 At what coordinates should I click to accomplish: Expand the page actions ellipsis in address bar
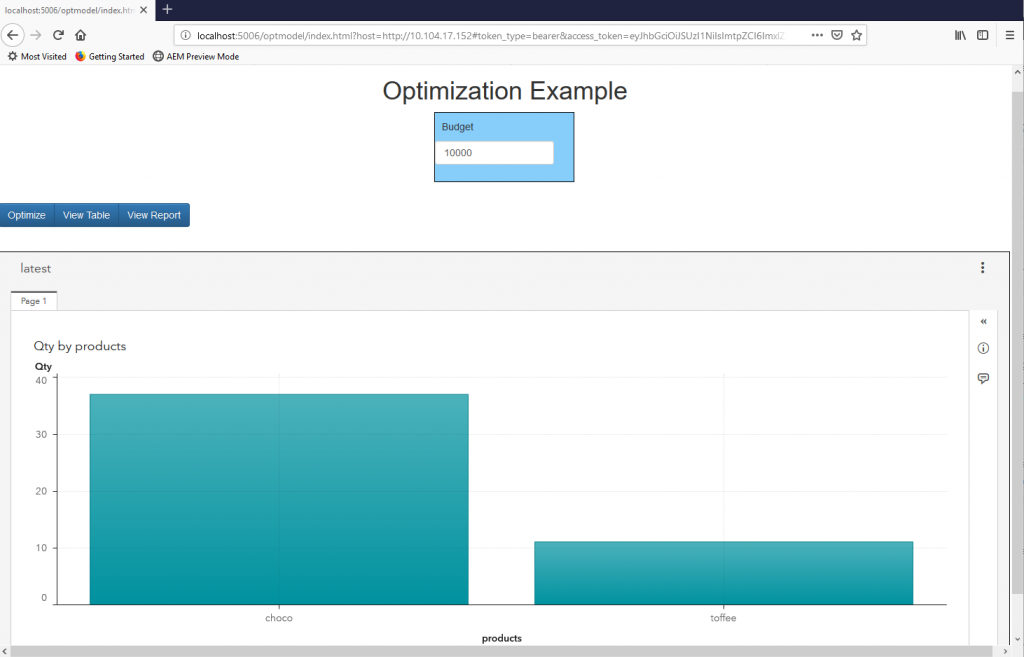point(817,35)
